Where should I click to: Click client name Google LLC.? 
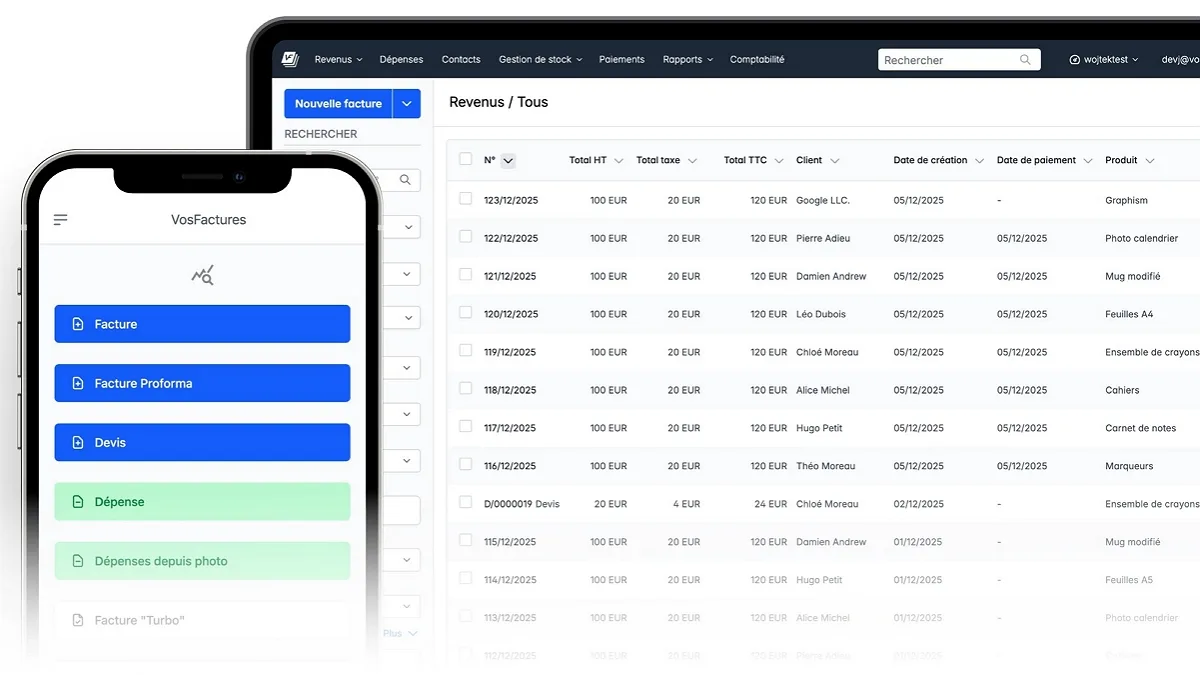pyautogui.click(x=823, y=200)
